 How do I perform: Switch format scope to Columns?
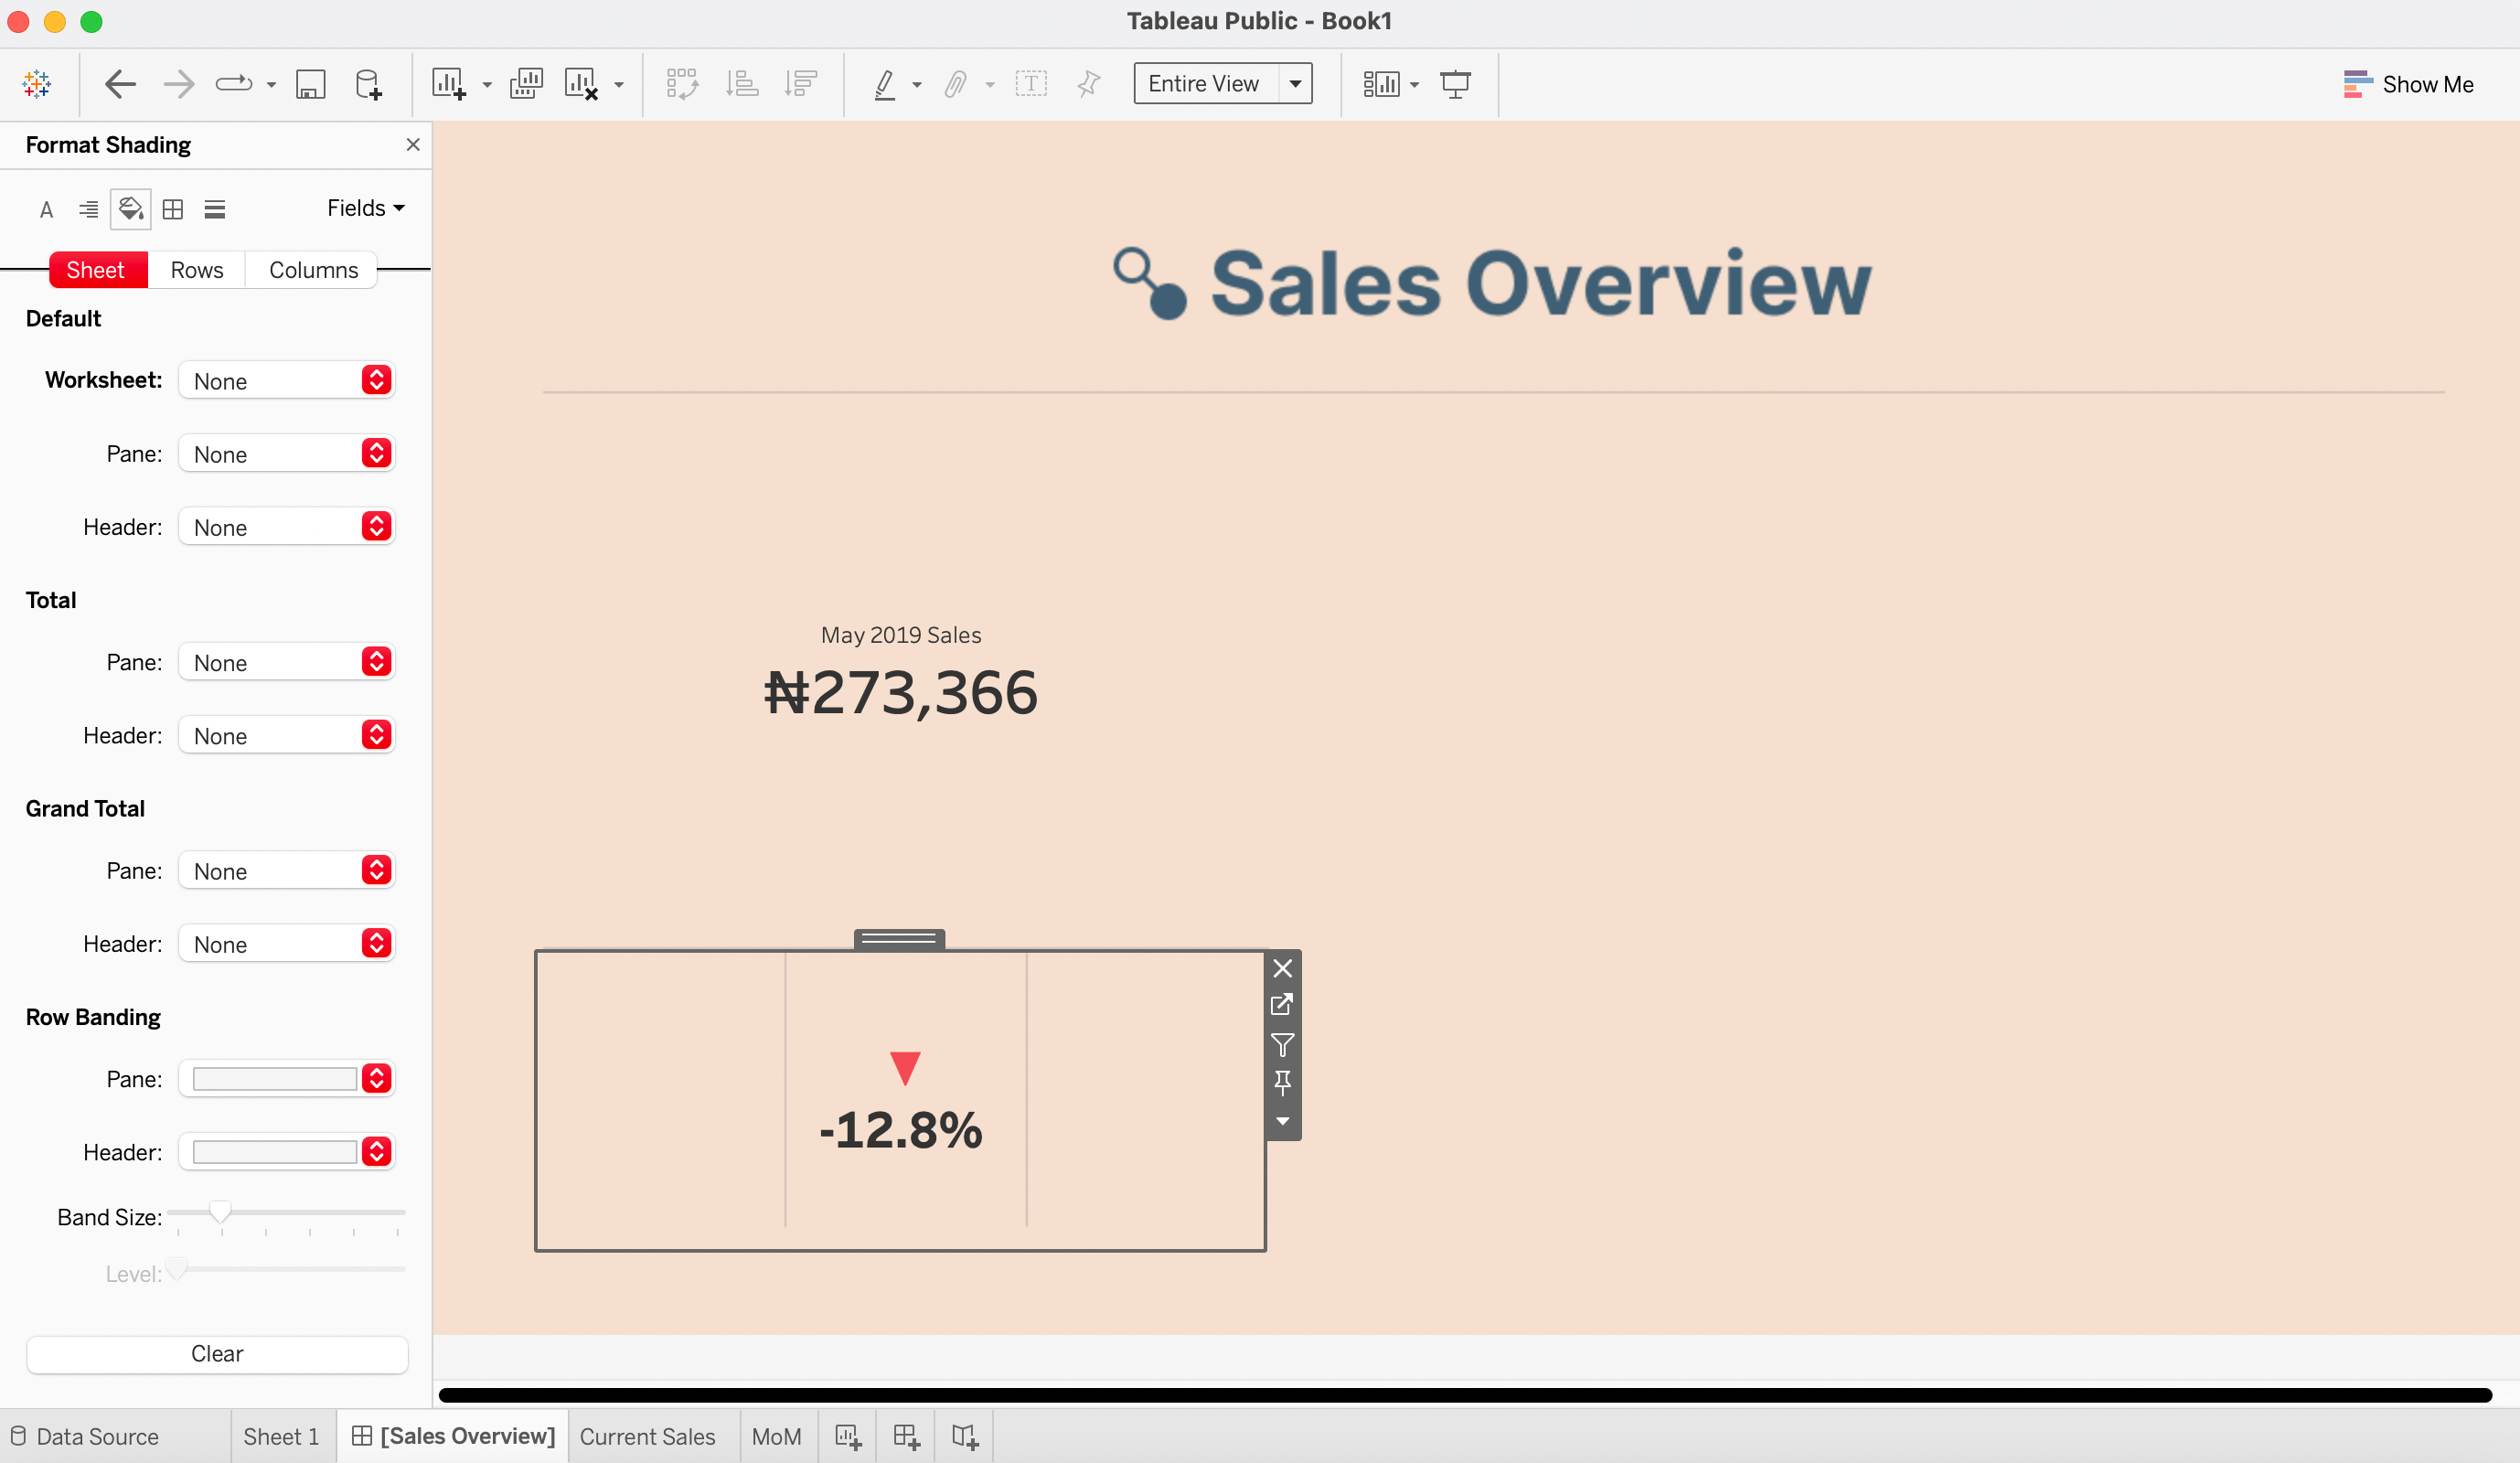[x=313, y=270]
